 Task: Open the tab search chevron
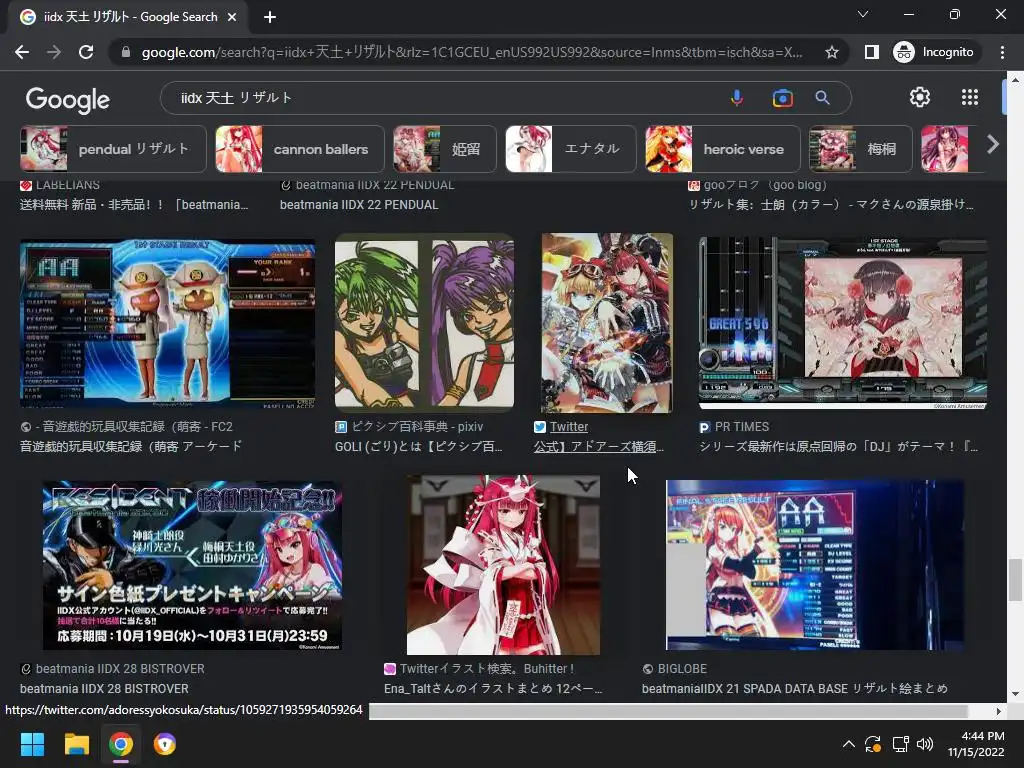[863, 14]
